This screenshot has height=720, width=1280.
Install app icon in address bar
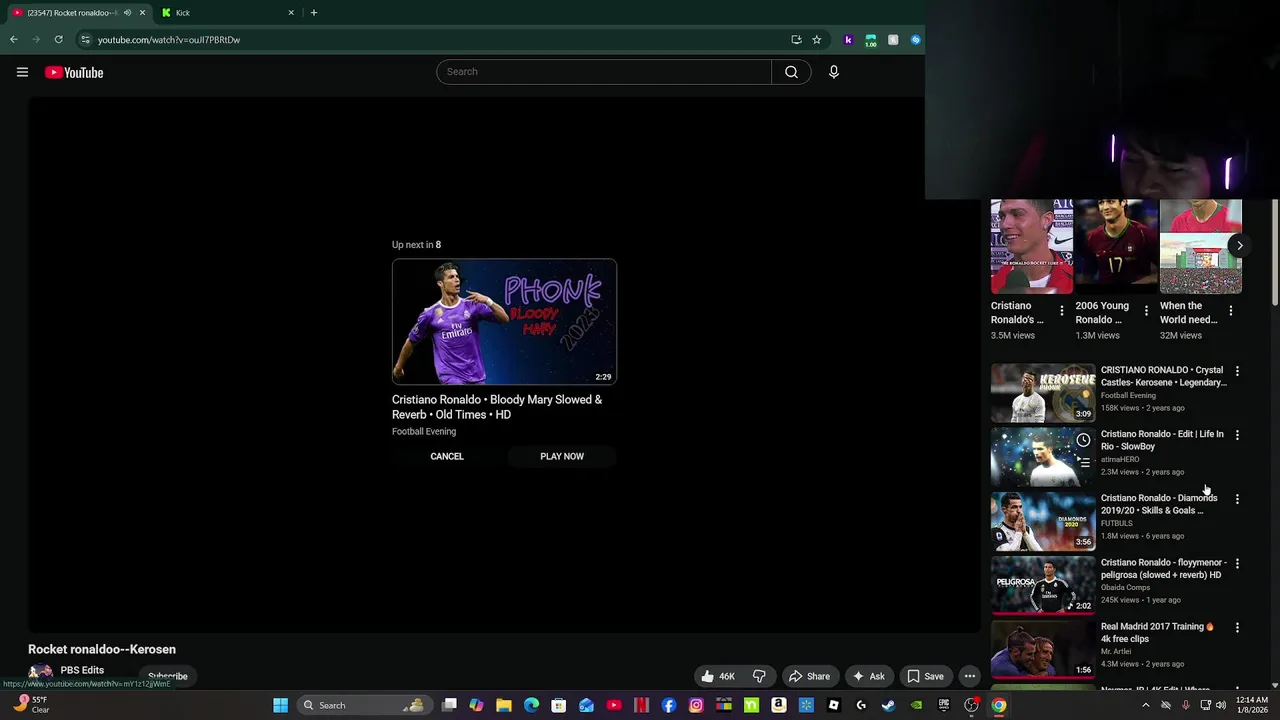(796, 40)
